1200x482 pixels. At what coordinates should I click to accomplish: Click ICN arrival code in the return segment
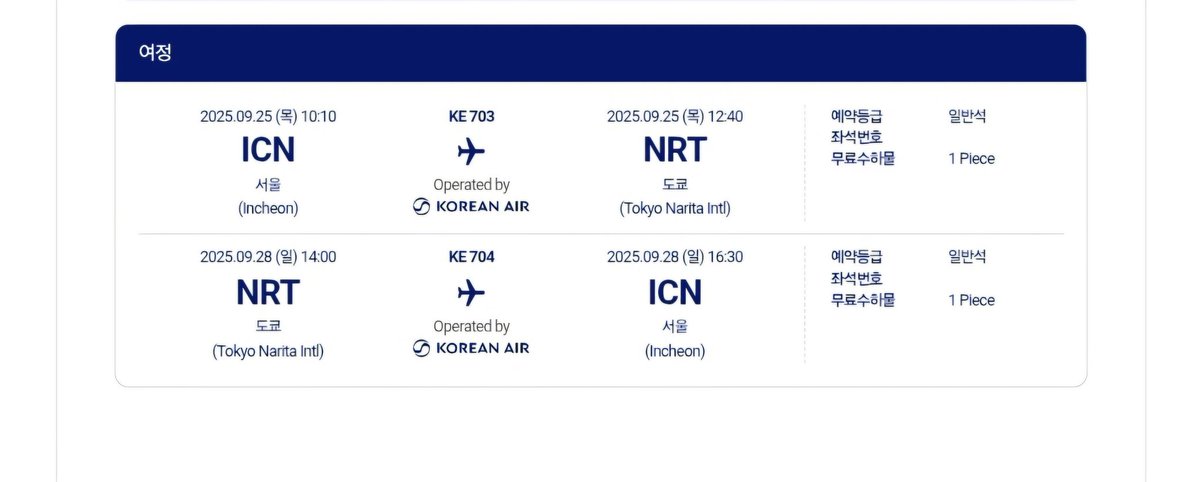(x=675, y=293)
